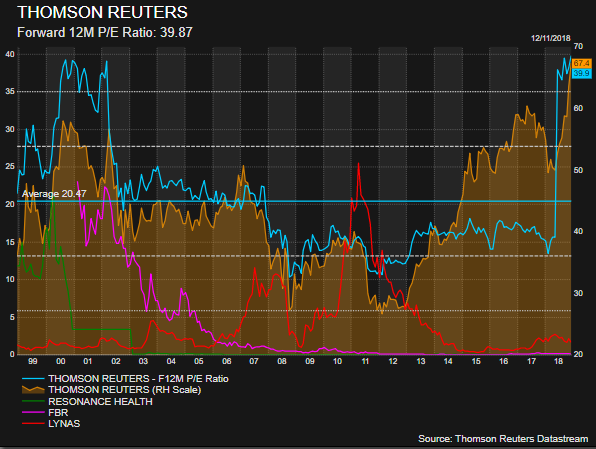The width and height of the screenshot is (596, 449).
Task: Click the magenta FBR legend line
Action: [x=33, y=413]
